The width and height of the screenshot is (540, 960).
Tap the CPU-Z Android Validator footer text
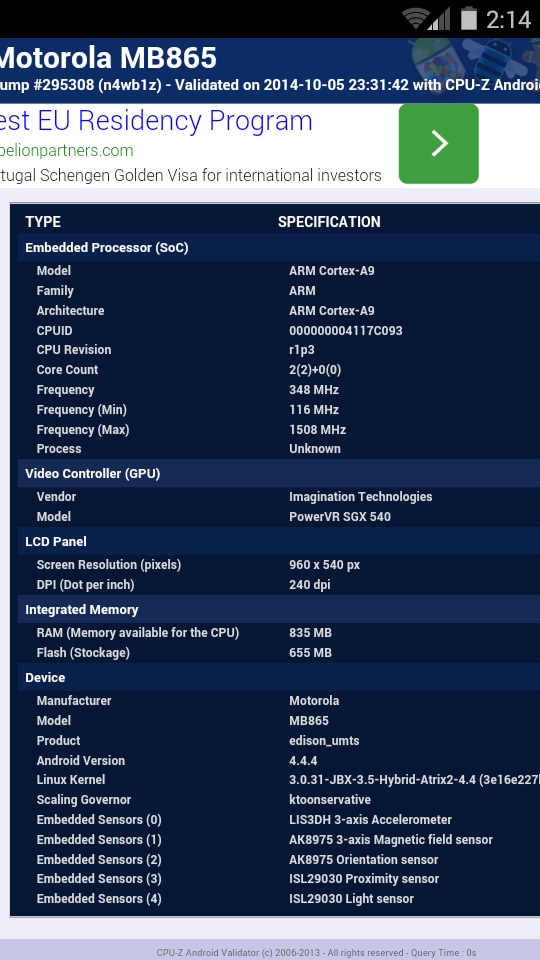click(x=317, y=953)
